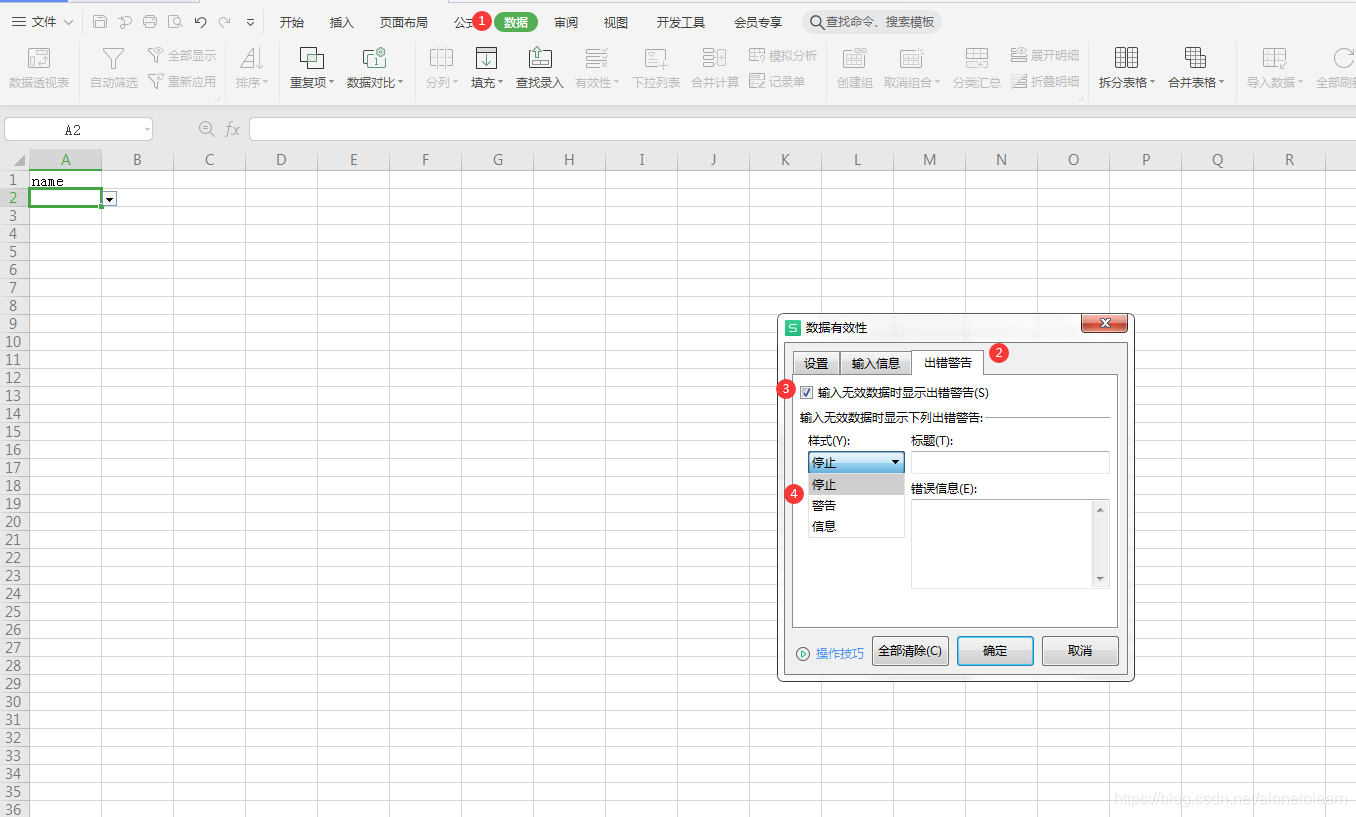Click the 合并表格 merge table icon

pos(1195,58)
